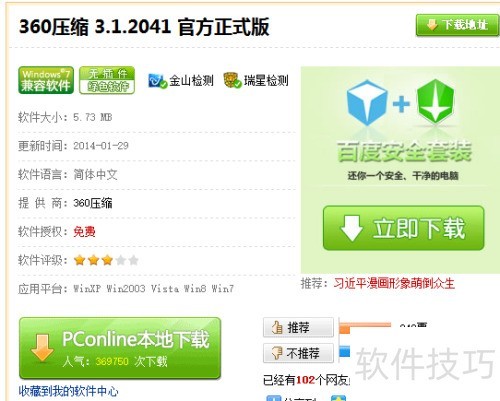The height and width of the screenshot is (401, 500).
Task: Open the 习近平漫画形象萌倒众生 recommended link
Action: [x=394, y=284]
